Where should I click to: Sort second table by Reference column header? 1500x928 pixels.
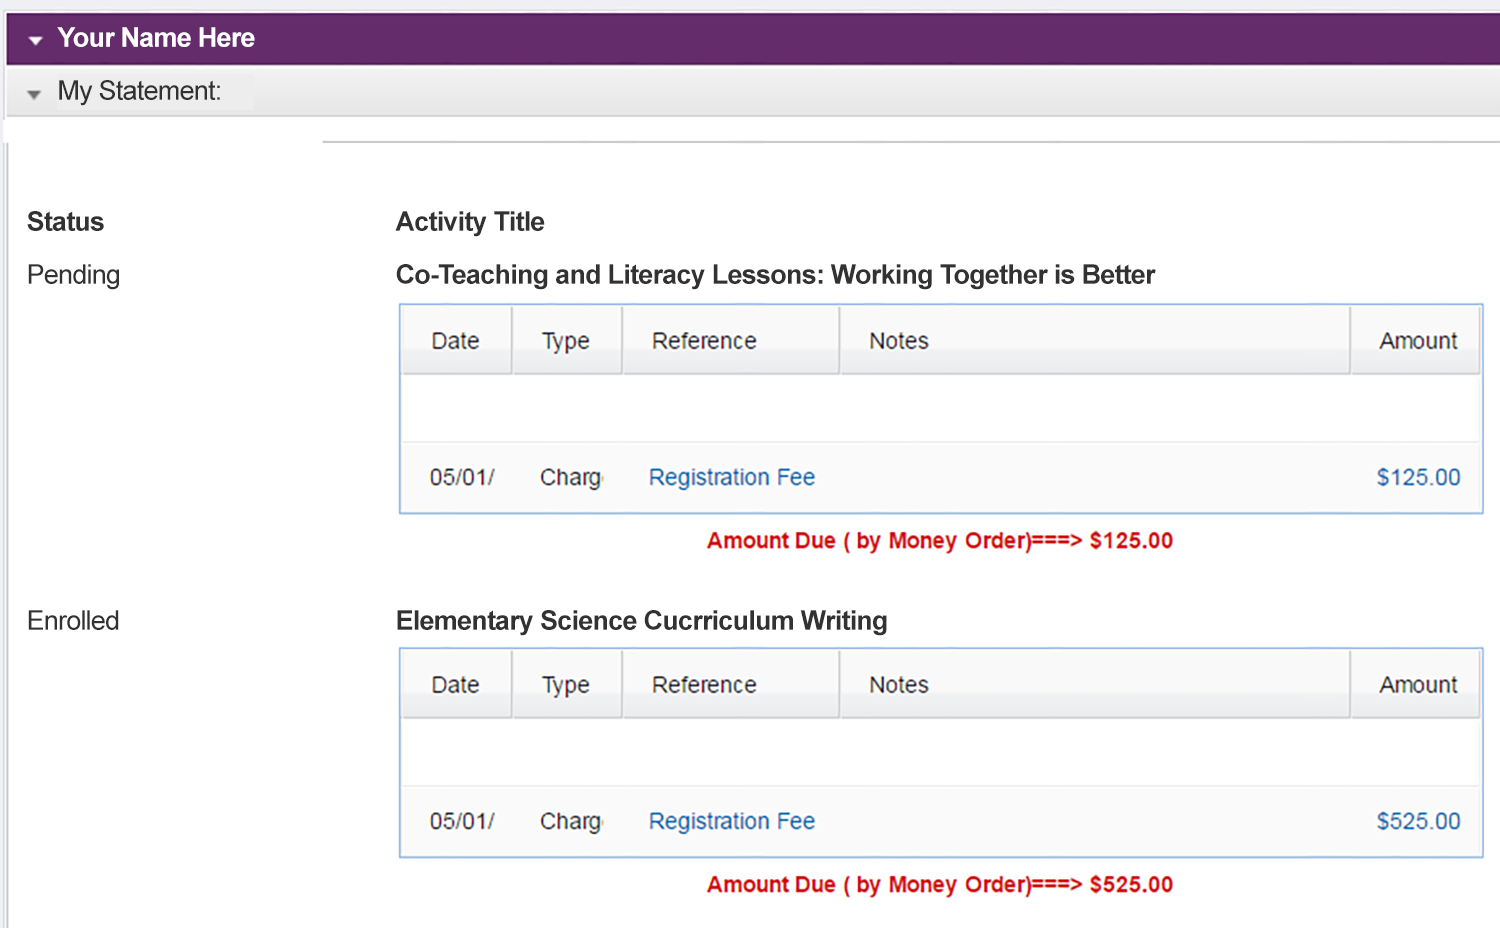(730, 685)
